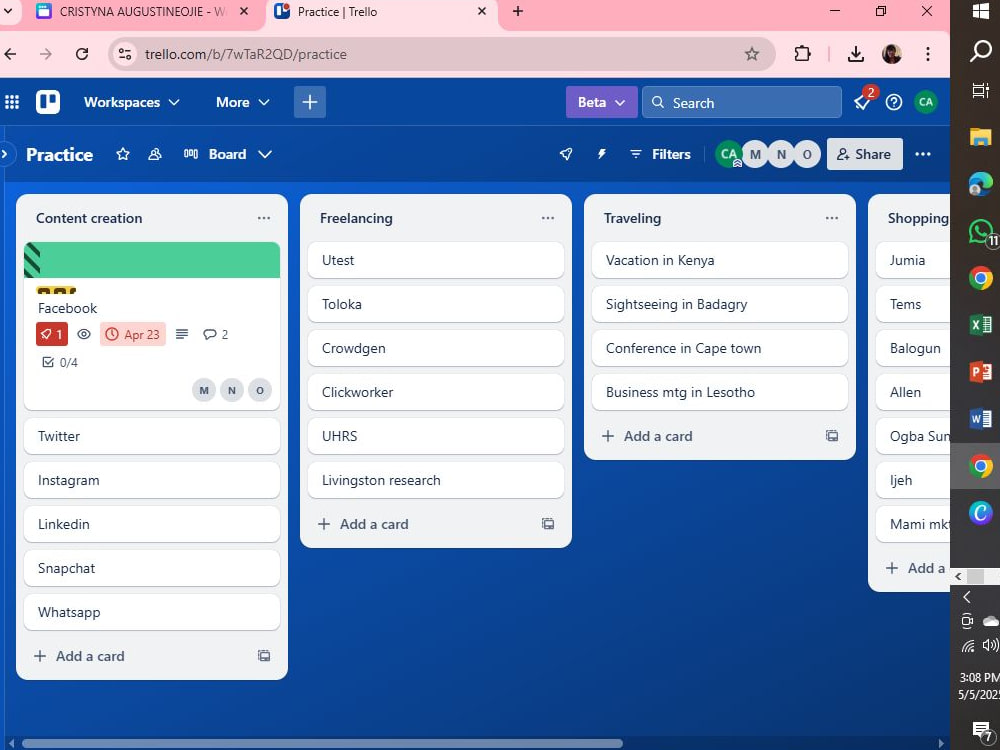Create from template in Content creation list
Viewport: 1000px width, 750px height.
pyautogui.click(x=264, y=656)
